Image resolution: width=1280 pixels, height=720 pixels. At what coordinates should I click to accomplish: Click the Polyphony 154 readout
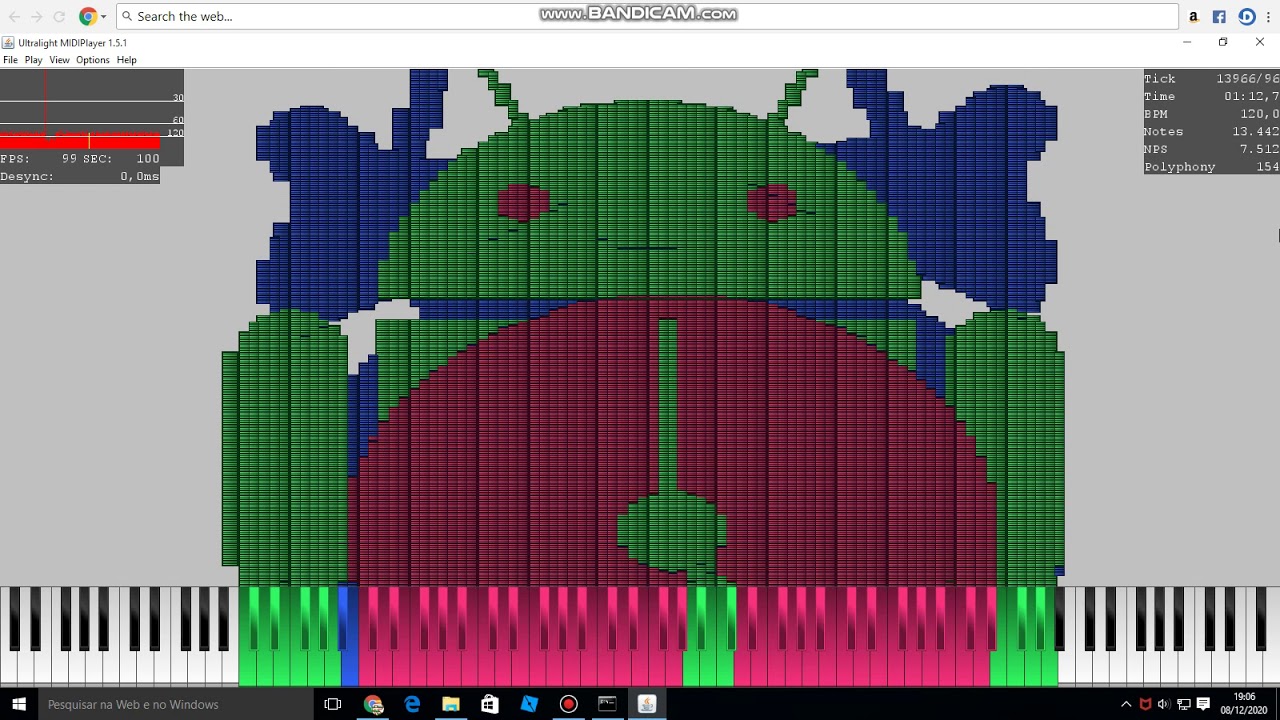tap(1211, 167)
